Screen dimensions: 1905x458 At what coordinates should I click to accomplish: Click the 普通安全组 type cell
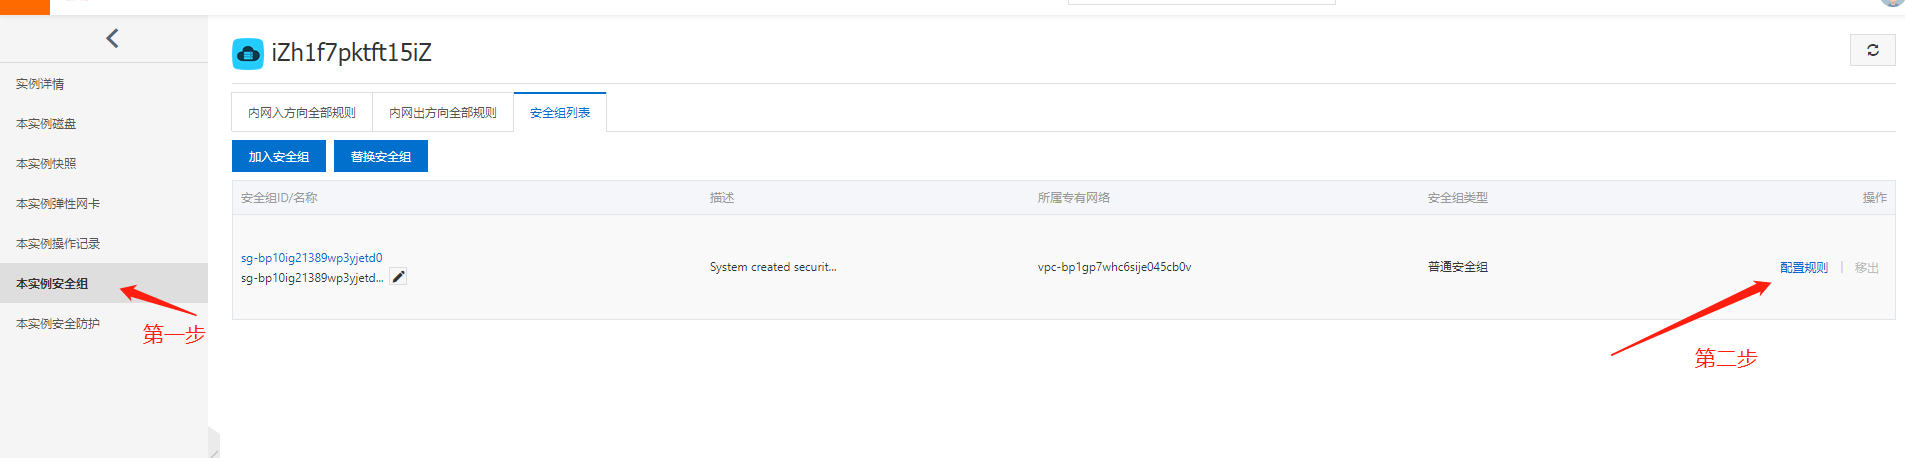[x=1458, y=267]
